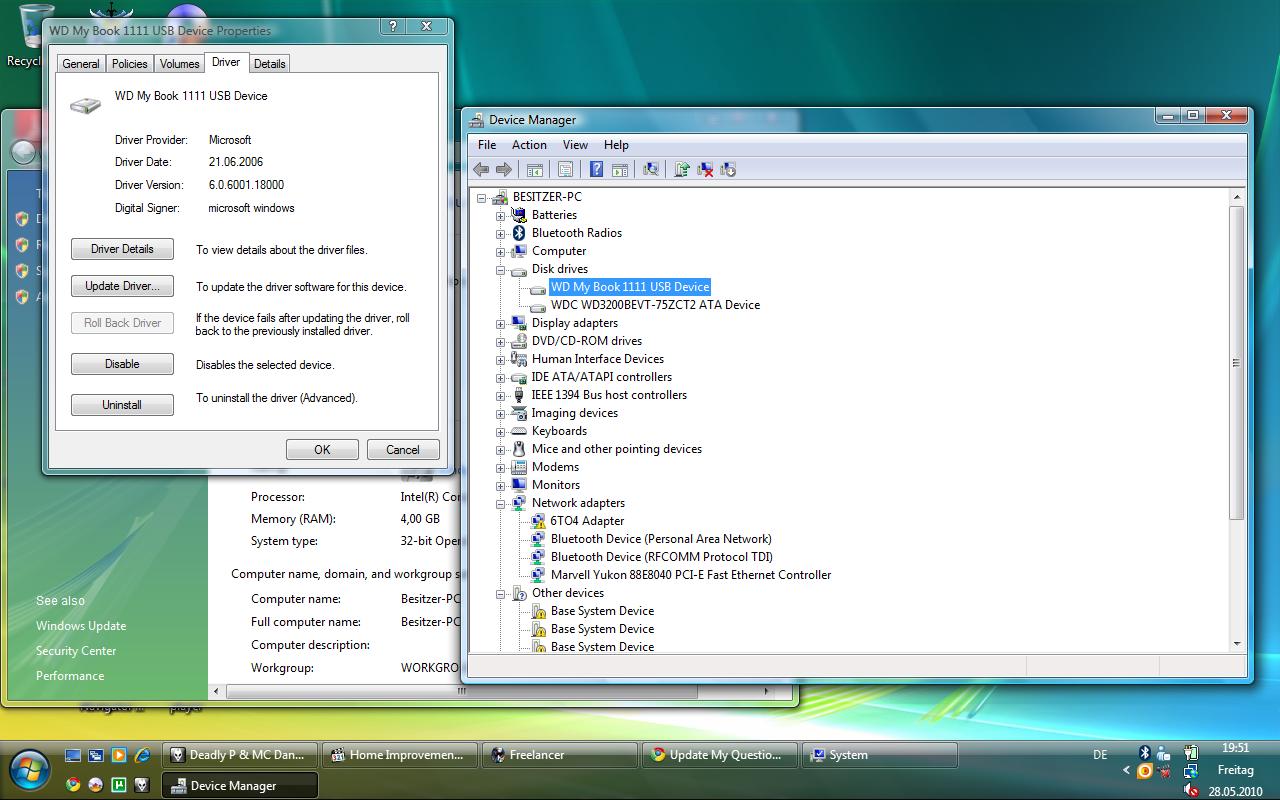Collapse the BESITZER-PC root node
This screenshot has width=1280, height=800.
point(481,197)
